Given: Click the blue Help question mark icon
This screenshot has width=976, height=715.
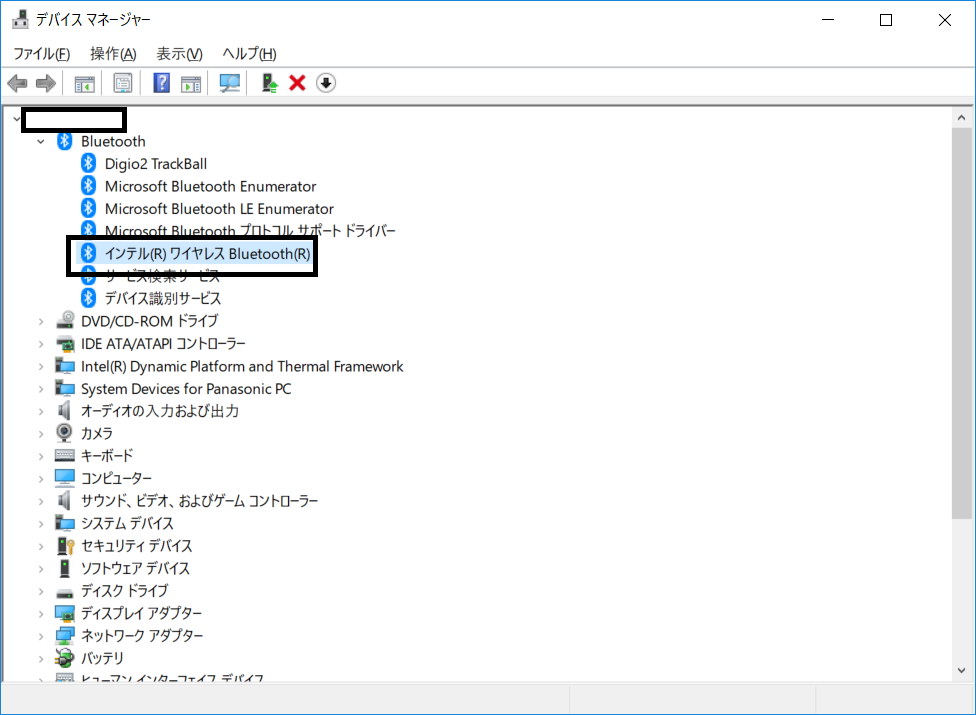Looking at the screenshot, I should pos(161,83).
